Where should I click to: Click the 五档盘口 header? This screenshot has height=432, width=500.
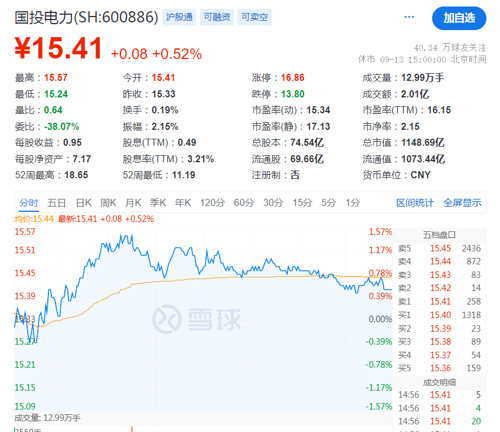coord(439,235)
